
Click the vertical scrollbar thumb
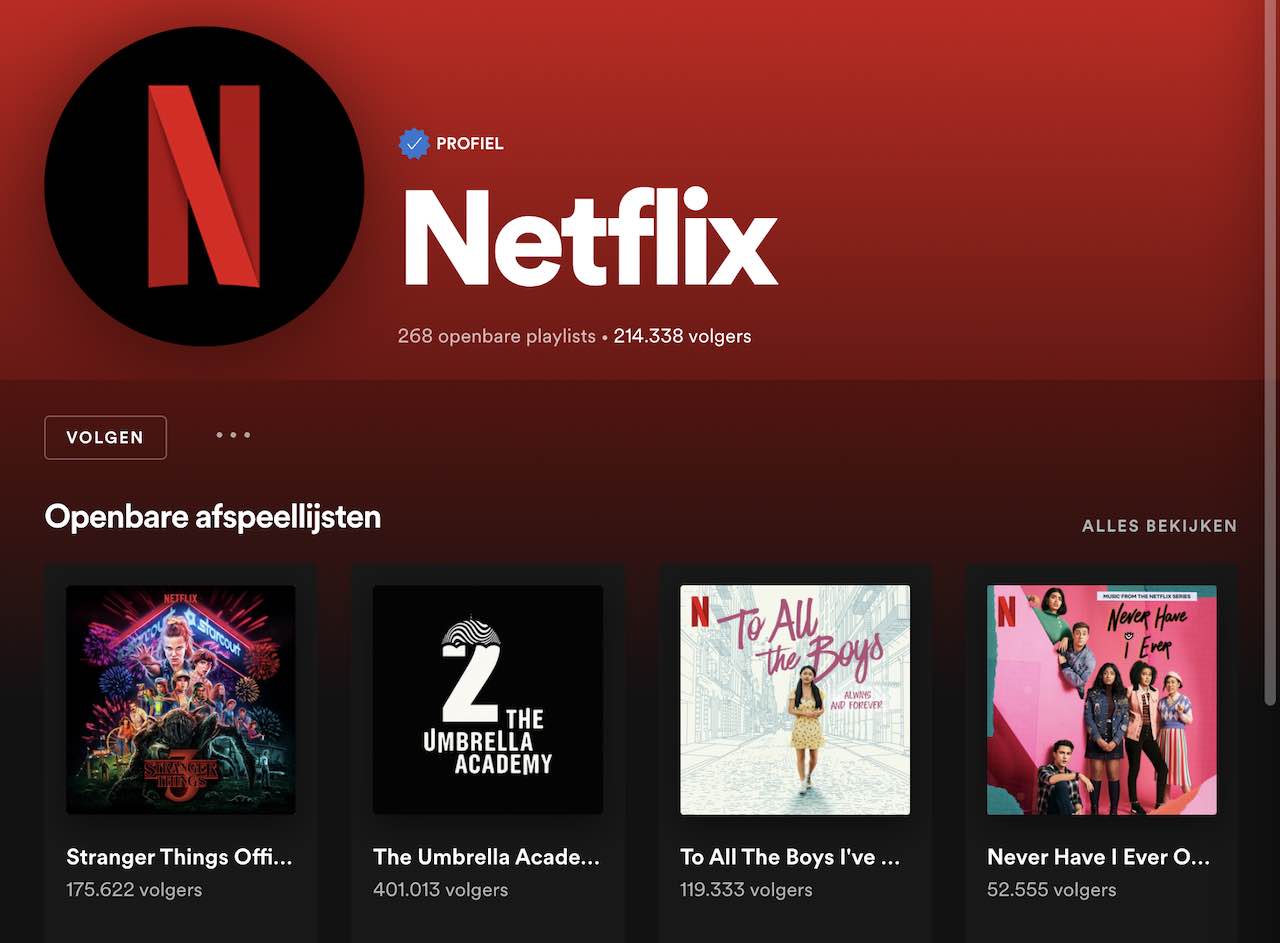tap(1270, 352)
